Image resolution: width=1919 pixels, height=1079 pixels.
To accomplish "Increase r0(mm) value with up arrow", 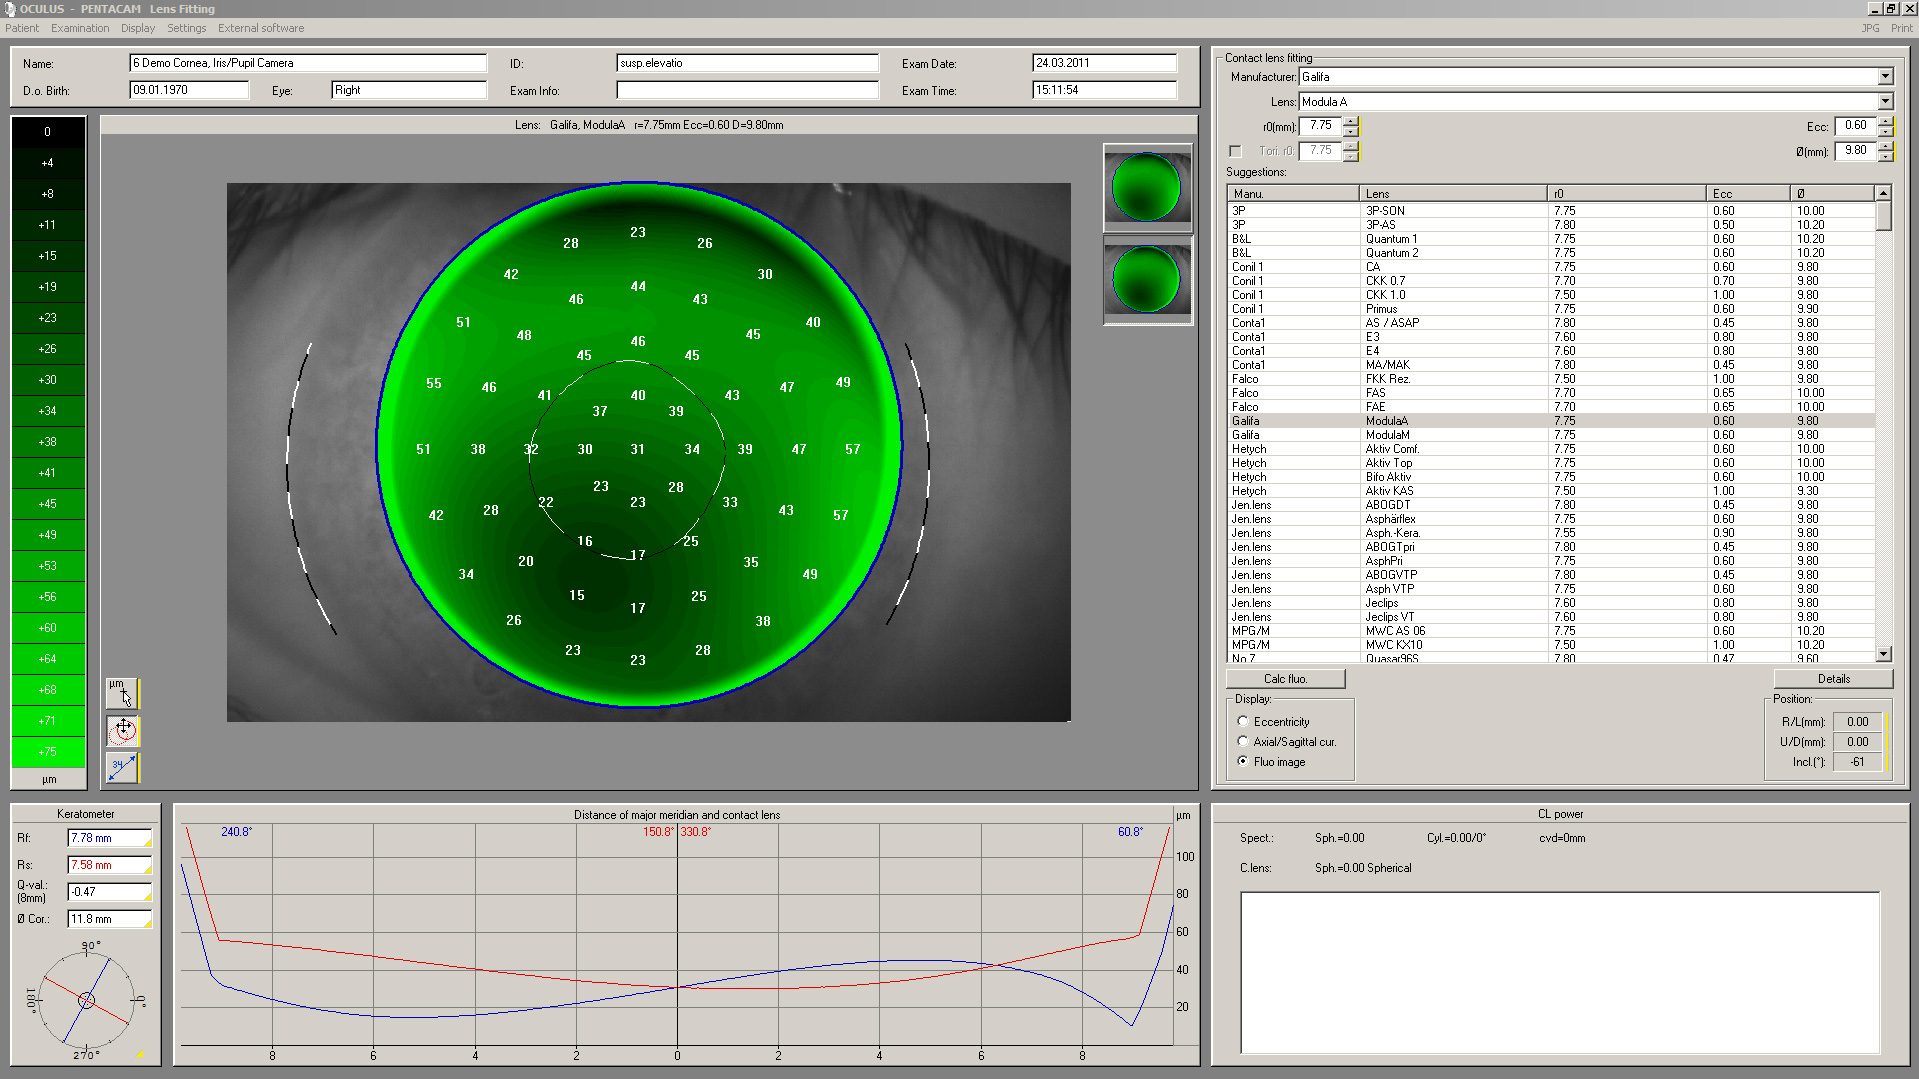I will (x=1351, y=121).
